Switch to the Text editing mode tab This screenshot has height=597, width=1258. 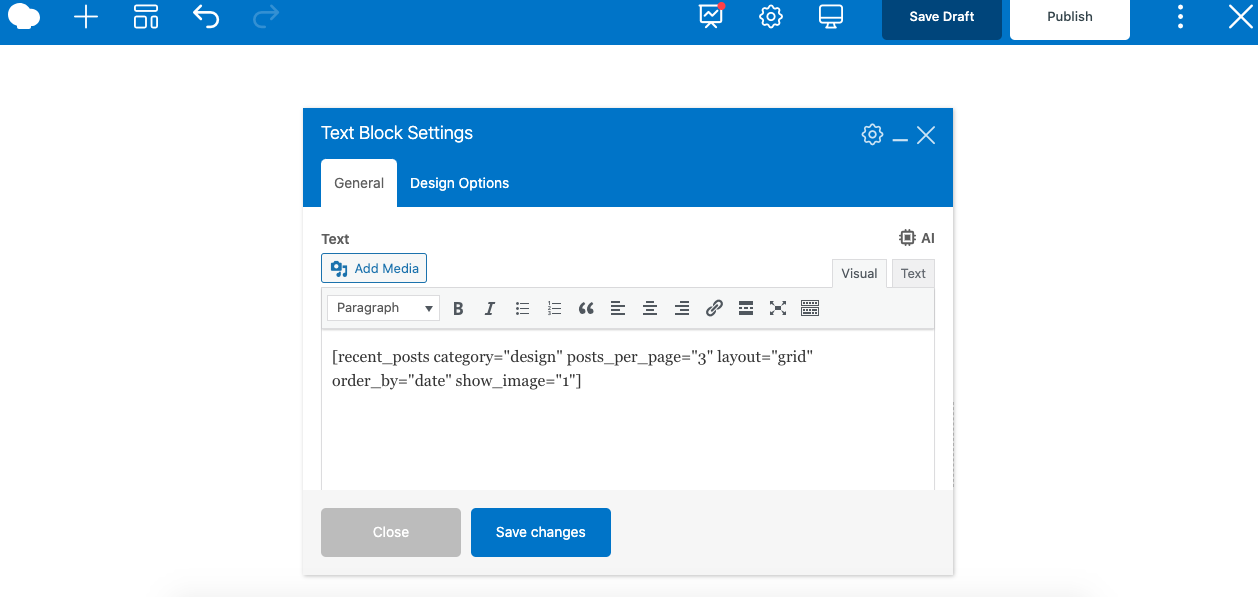911,273
